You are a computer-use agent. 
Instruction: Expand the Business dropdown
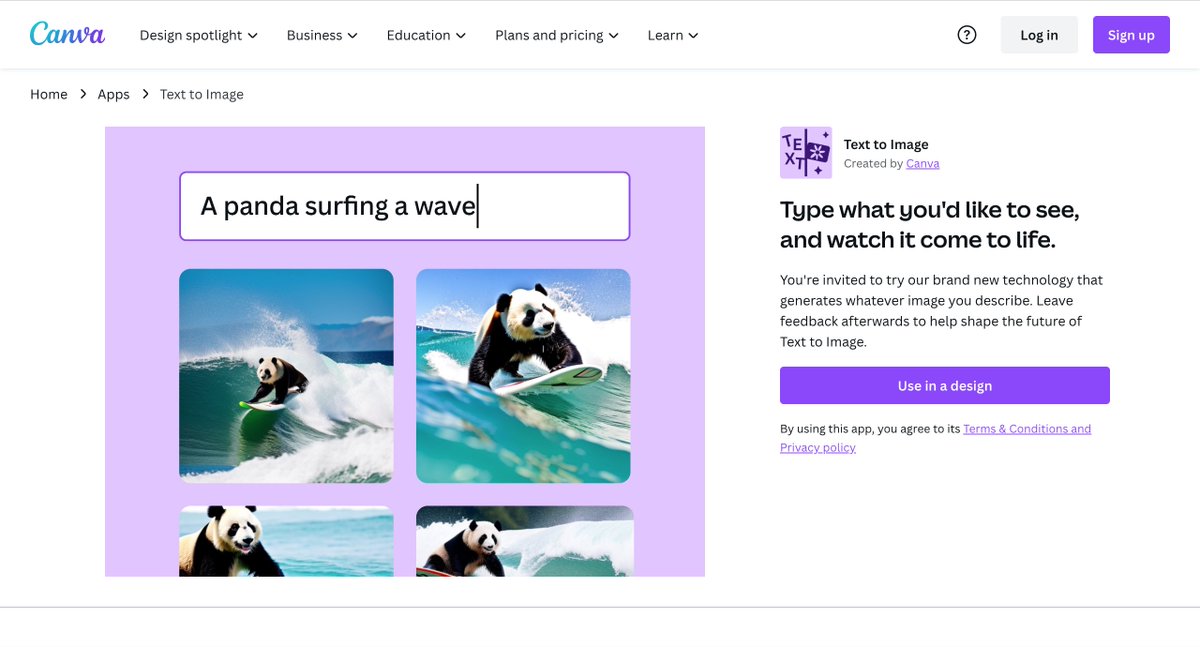[x=322, y=35]
